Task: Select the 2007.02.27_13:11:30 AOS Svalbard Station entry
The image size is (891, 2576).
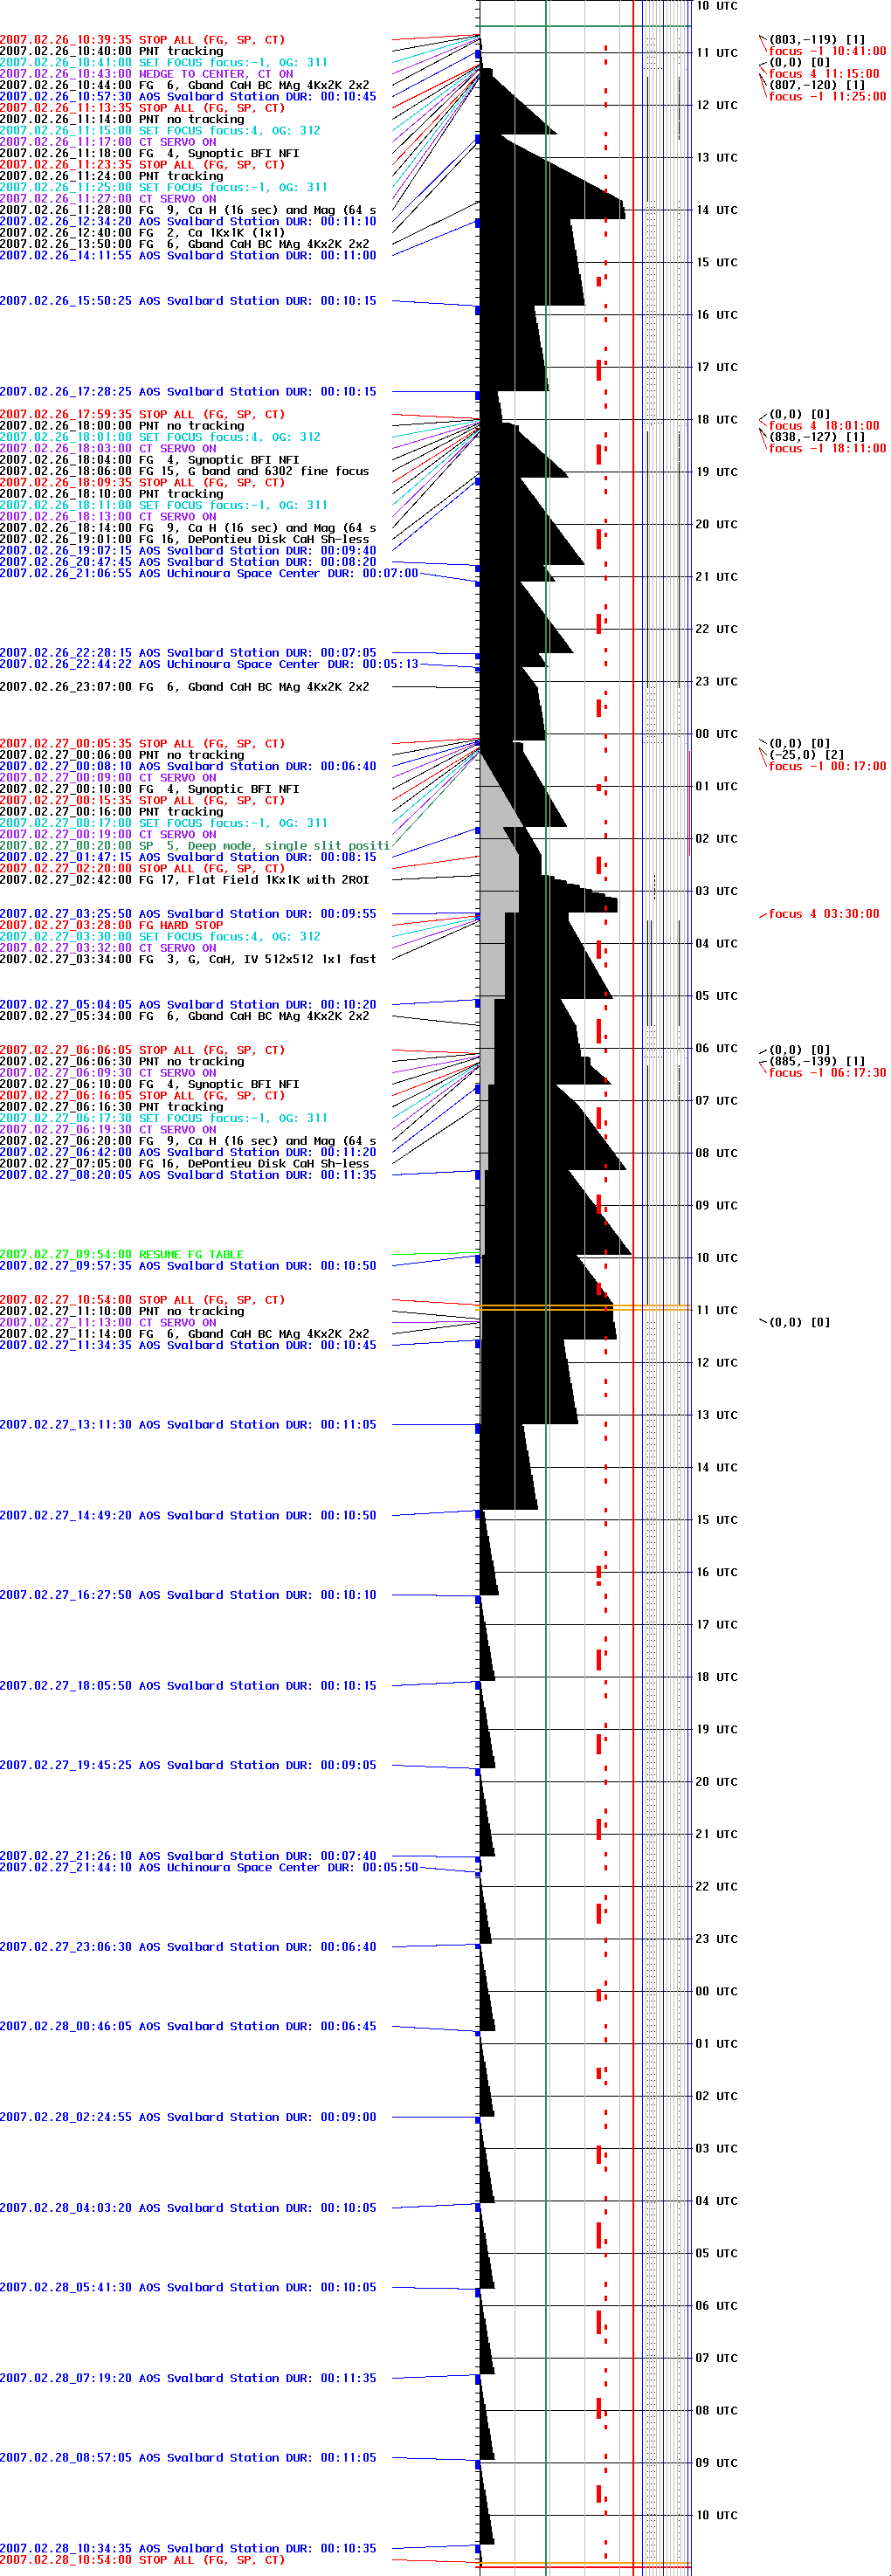Action: (188, 1424)
